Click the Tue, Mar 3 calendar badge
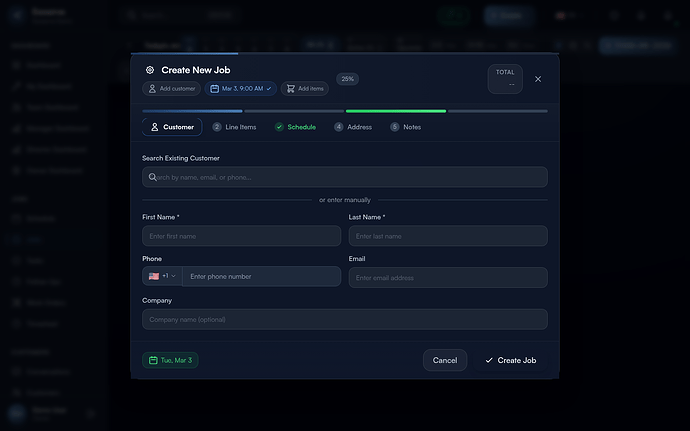 point(170,360)
